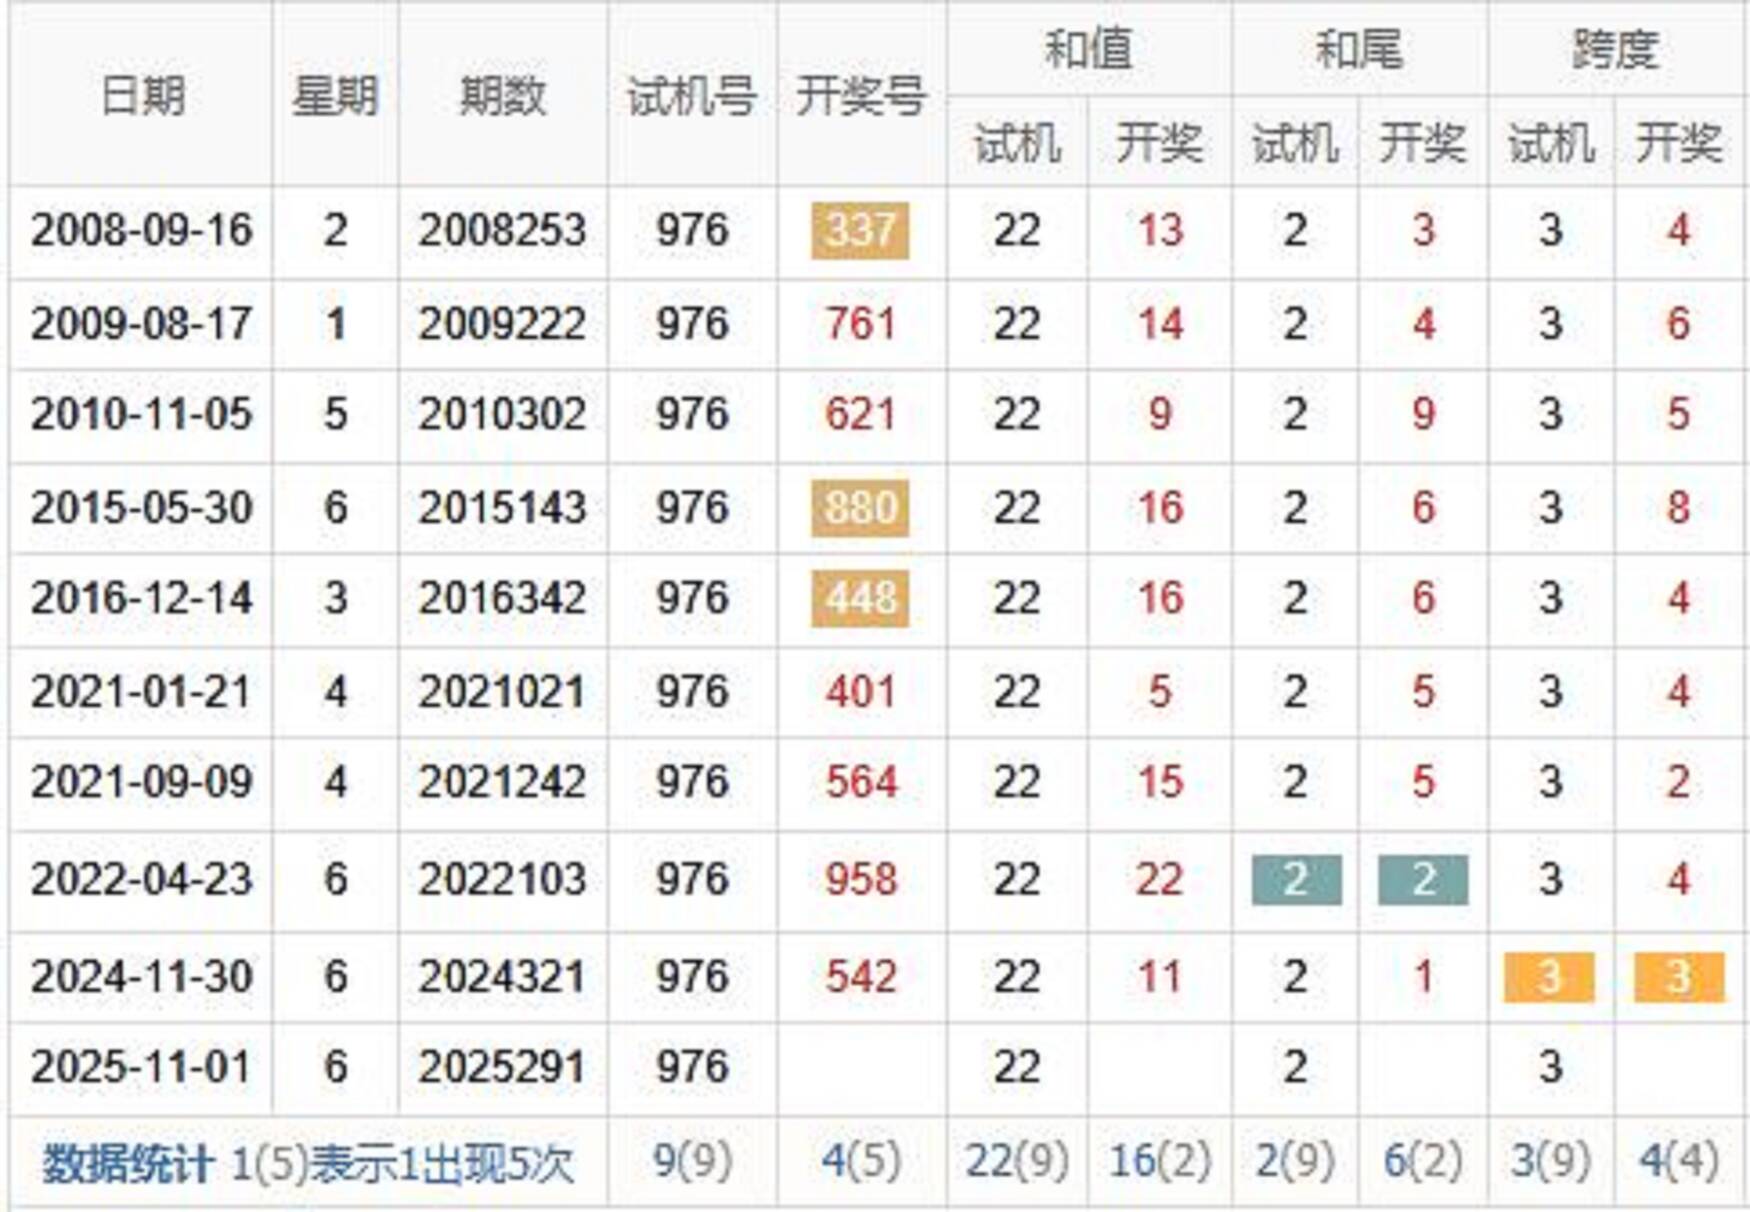This screenshot has height=1212, width=1750.
Task: Click draw number 958
Action: click(x=860, y=880)
